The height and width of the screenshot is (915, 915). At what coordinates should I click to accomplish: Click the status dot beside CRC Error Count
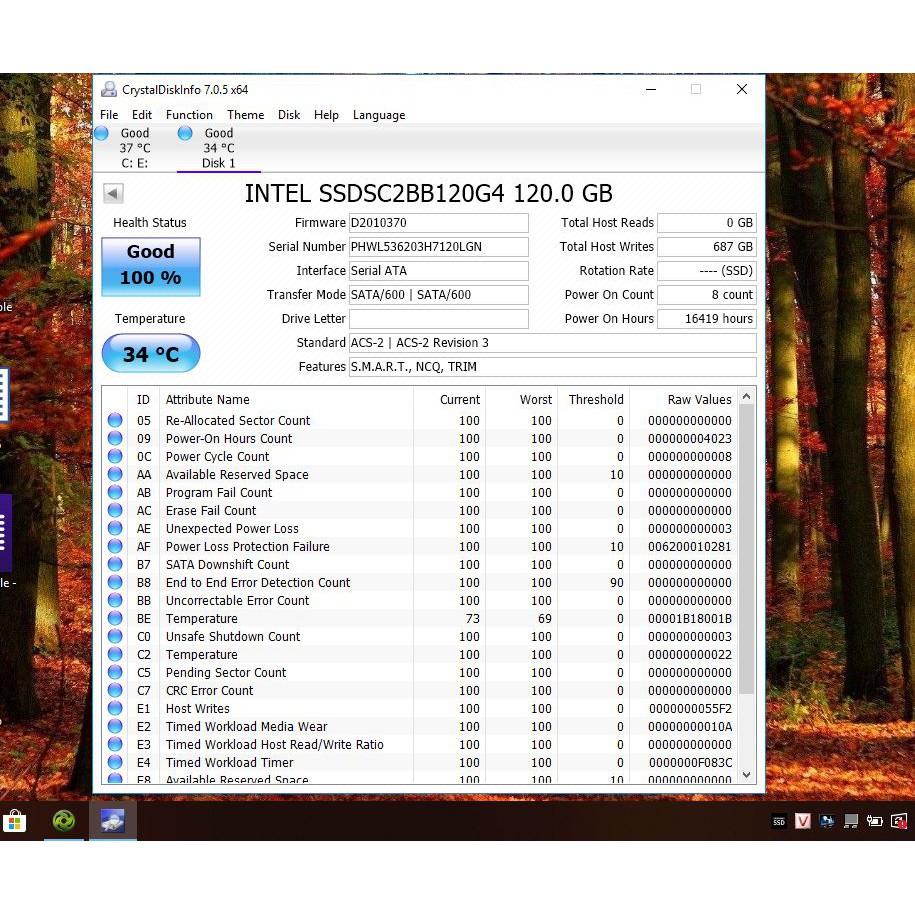pyautogui.click(x=114, y=691)
